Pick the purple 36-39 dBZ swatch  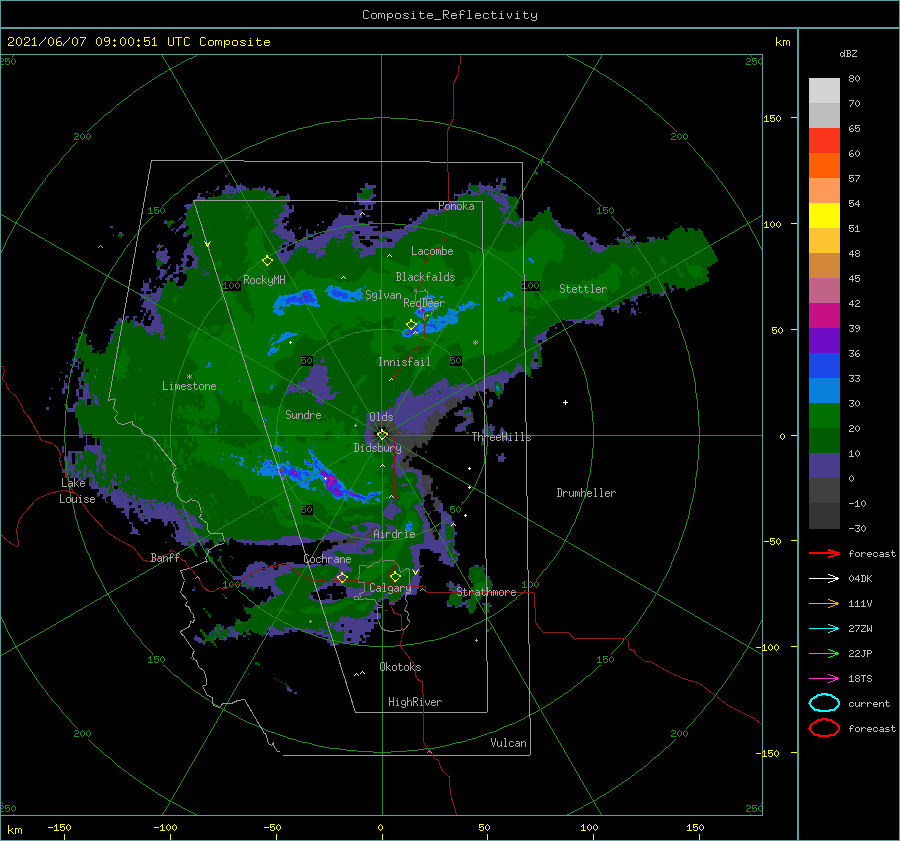(824, 341)
